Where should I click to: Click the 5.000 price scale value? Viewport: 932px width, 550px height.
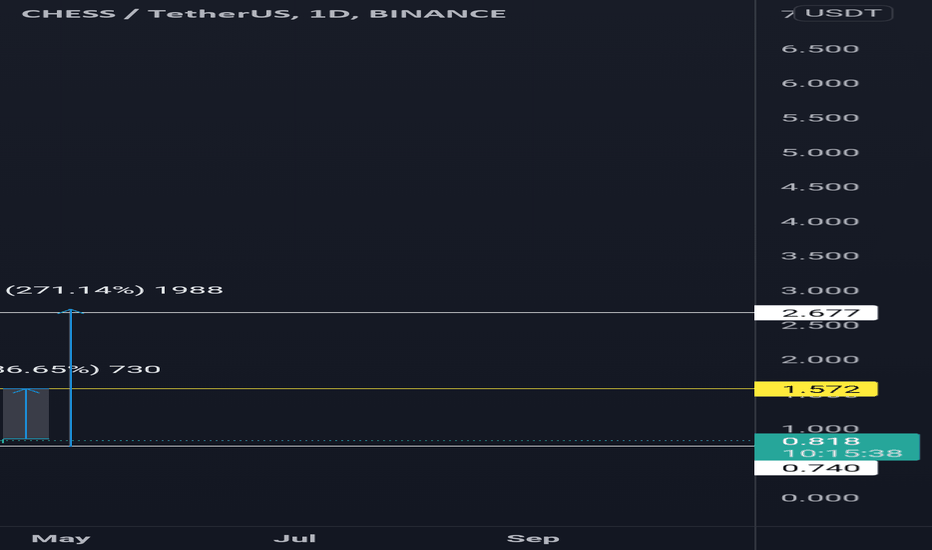click(820, 152)
